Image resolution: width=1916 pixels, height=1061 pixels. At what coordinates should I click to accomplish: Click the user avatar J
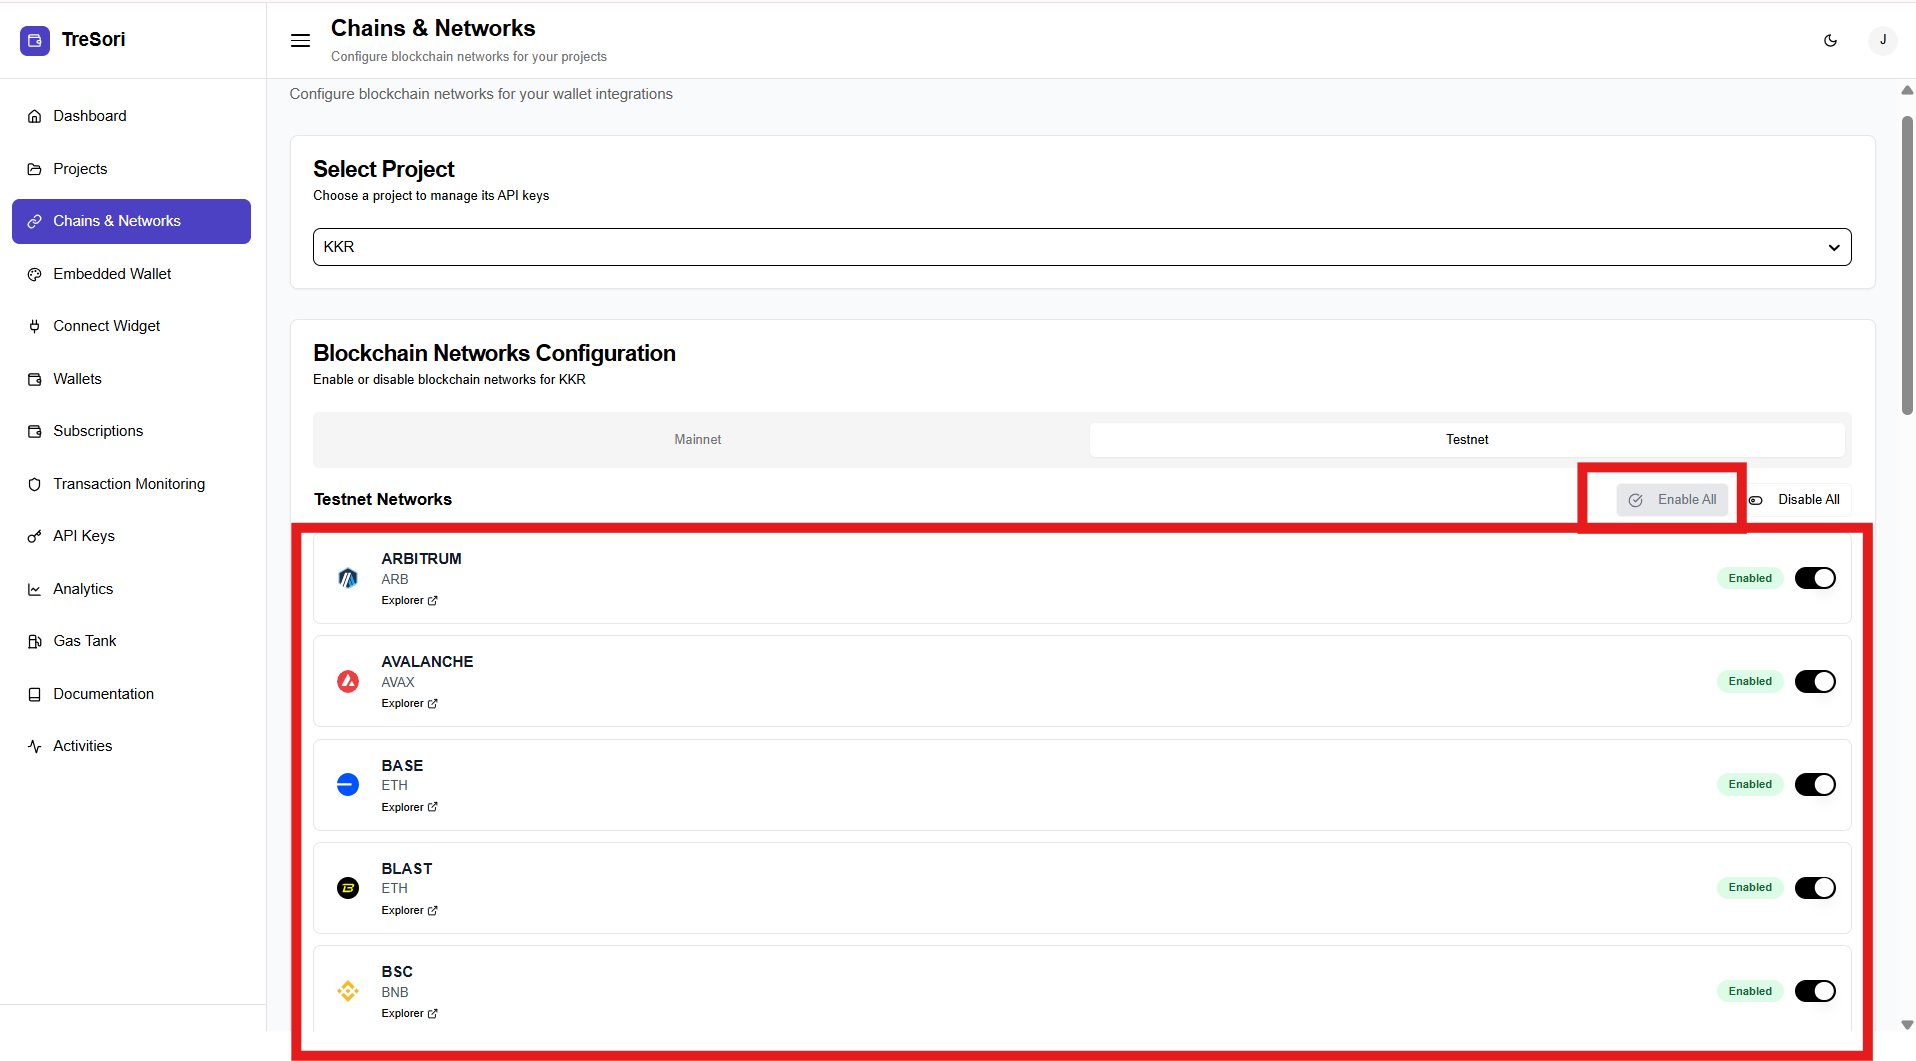click(x=1882, y=40)
